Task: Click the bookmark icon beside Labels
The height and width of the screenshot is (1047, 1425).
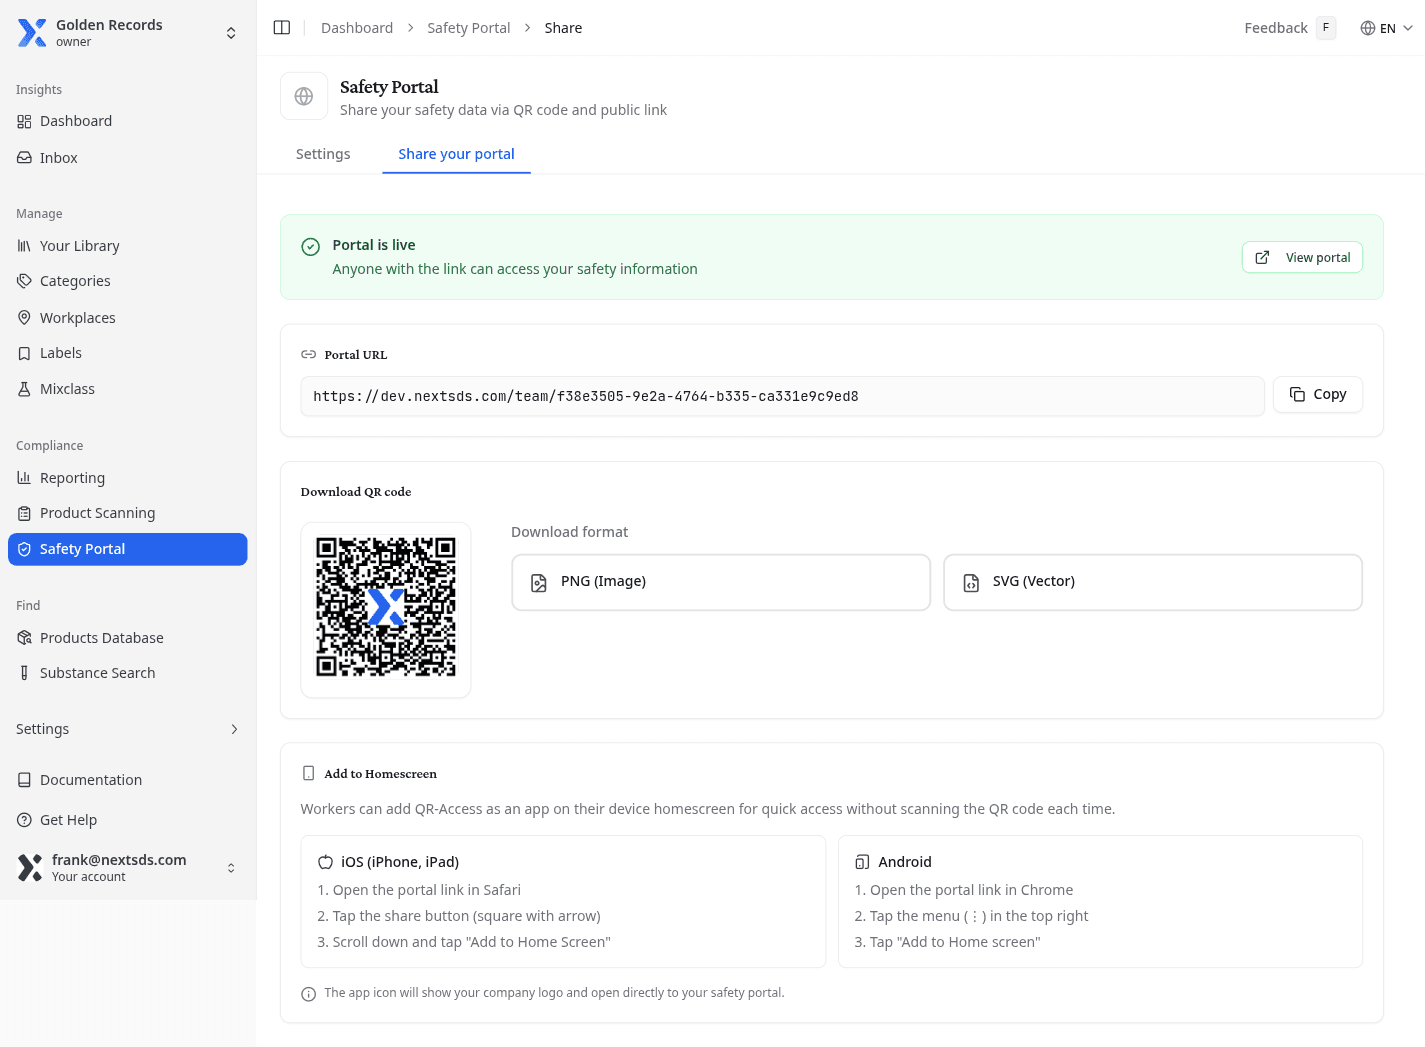Action: click(24, 353)
